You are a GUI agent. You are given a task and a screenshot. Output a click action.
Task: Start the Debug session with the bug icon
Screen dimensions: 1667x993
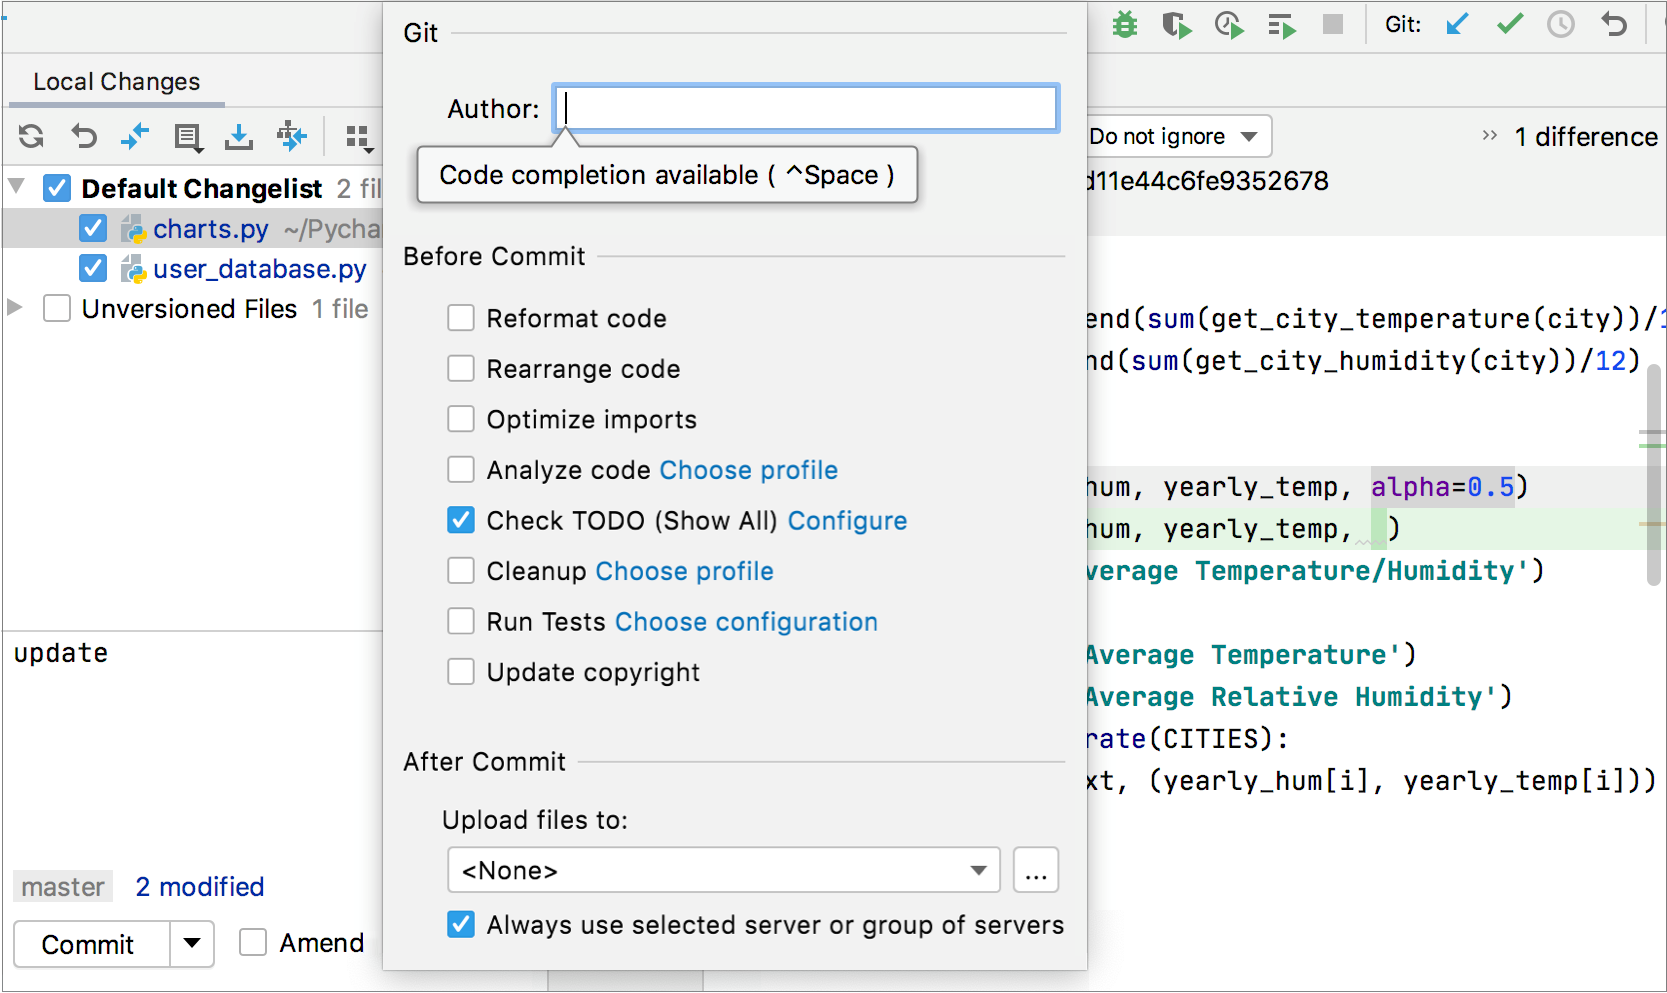[1124, 25]
